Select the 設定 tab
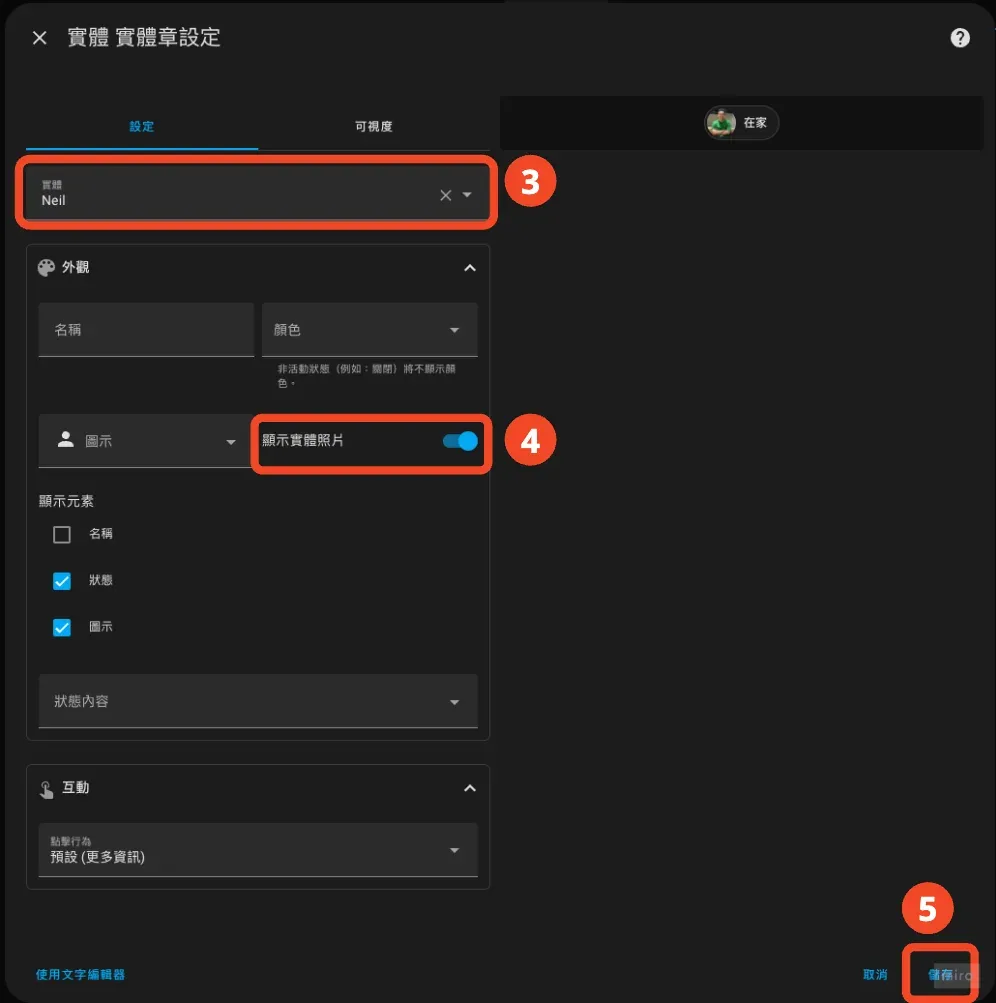The height and width of the screenshot is (1003, 996). coord(141,127)
